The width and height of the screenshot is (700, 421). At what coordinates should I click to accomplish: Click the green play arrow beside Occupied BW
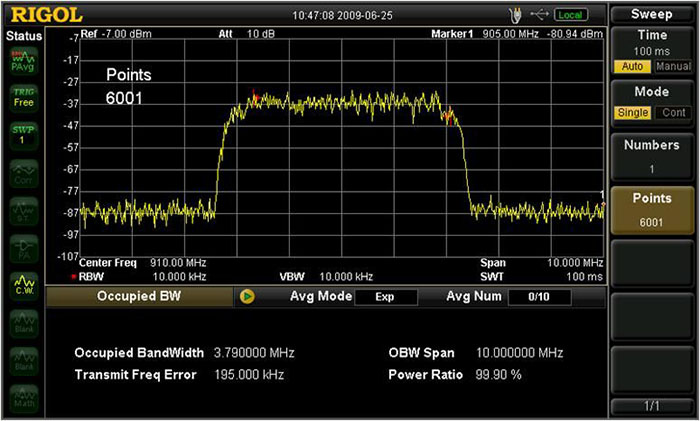247,297
